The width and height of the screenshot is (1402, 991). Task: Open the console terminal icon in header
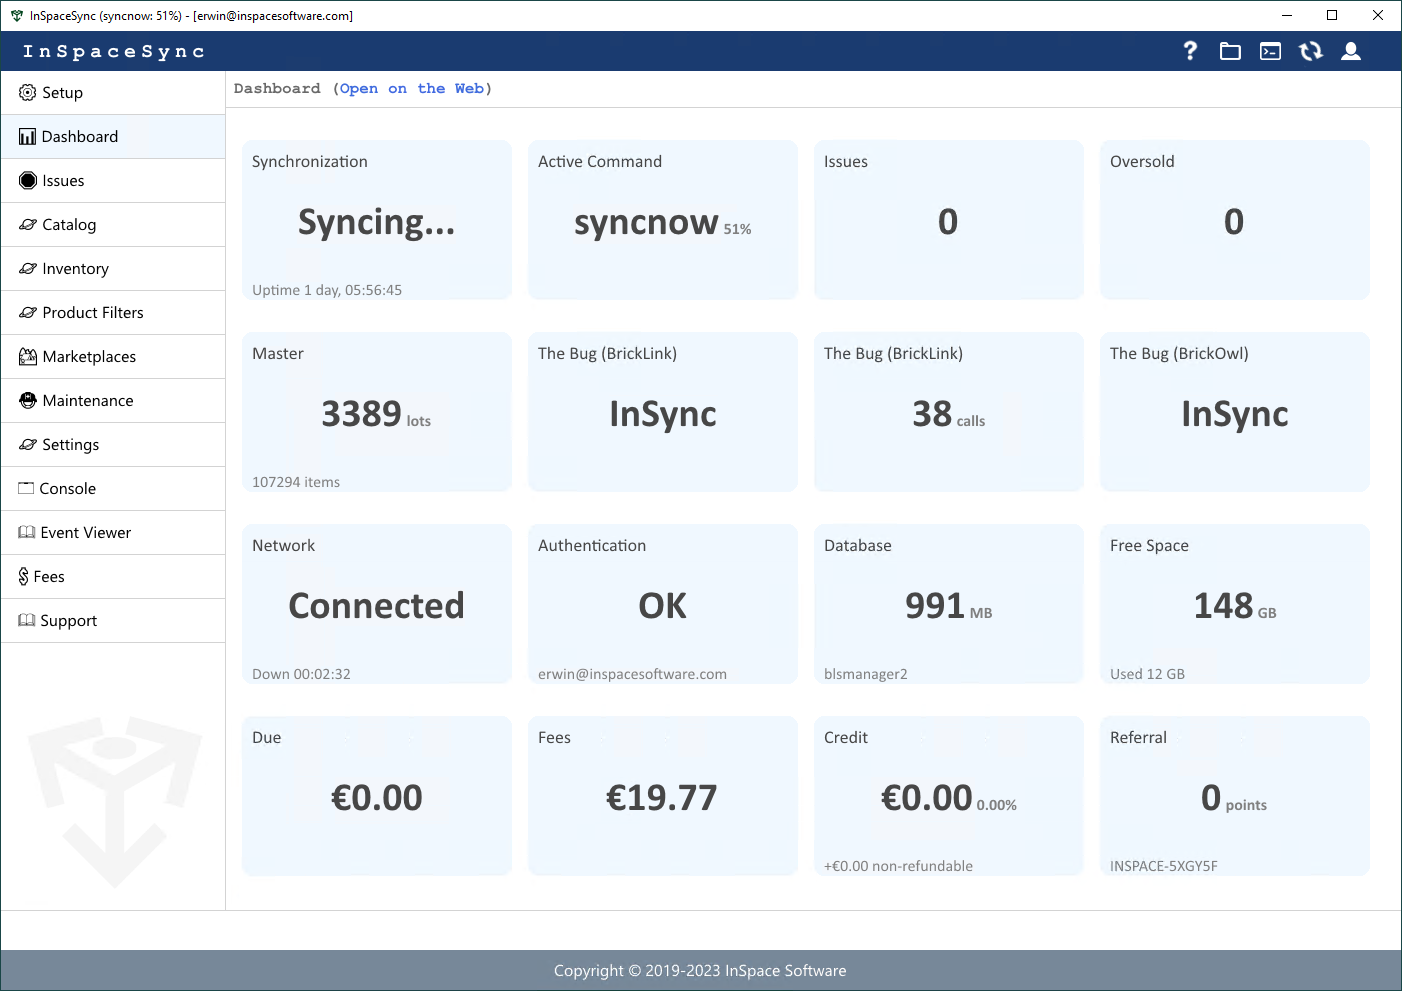1270,51
